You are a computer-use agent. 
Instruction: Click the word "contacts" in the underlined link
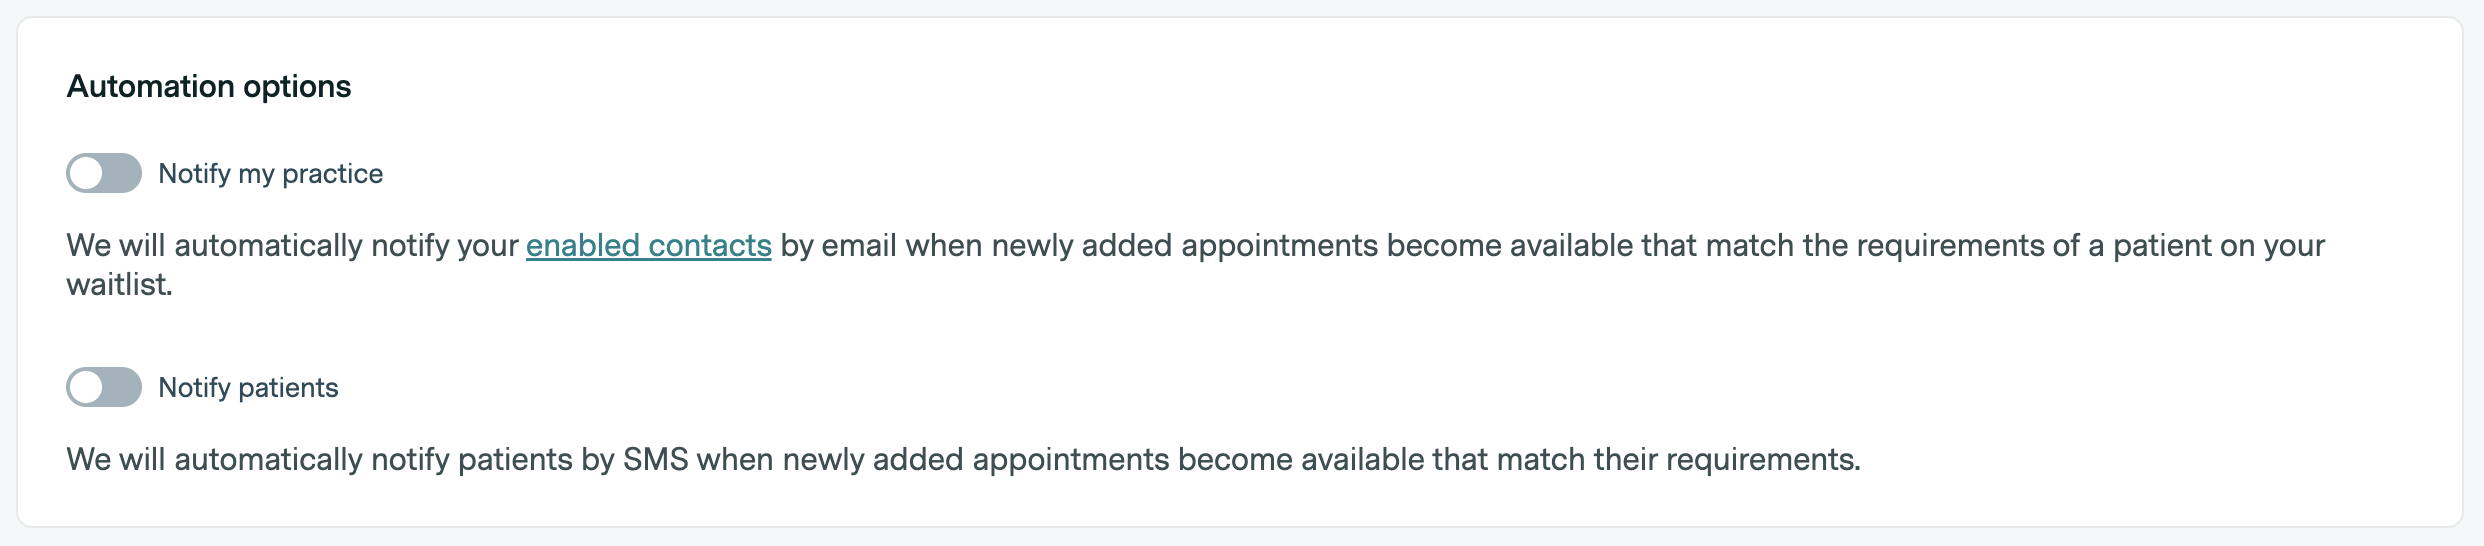710,246
